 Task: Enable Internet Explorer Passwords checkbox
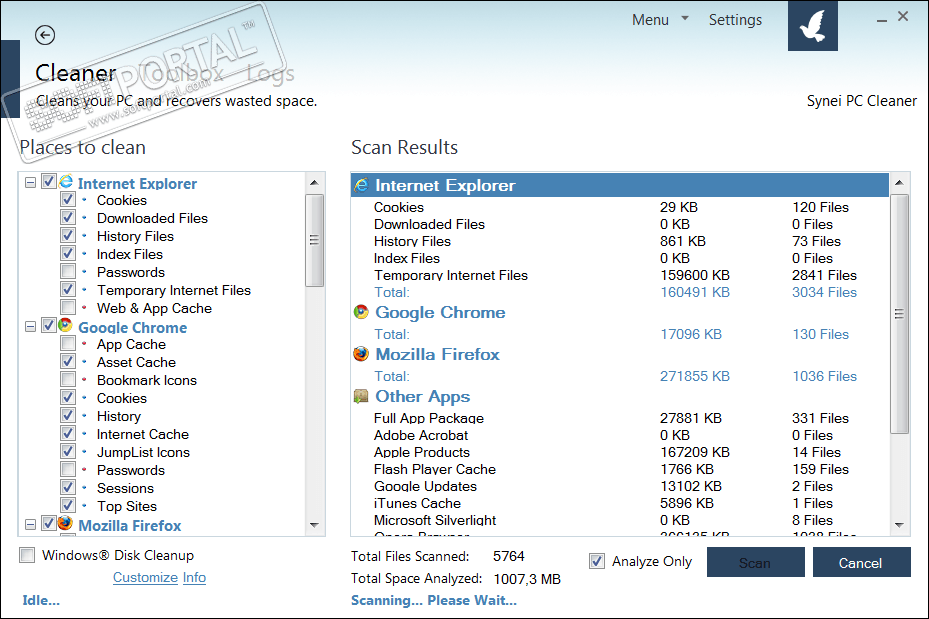click(68, 271)
